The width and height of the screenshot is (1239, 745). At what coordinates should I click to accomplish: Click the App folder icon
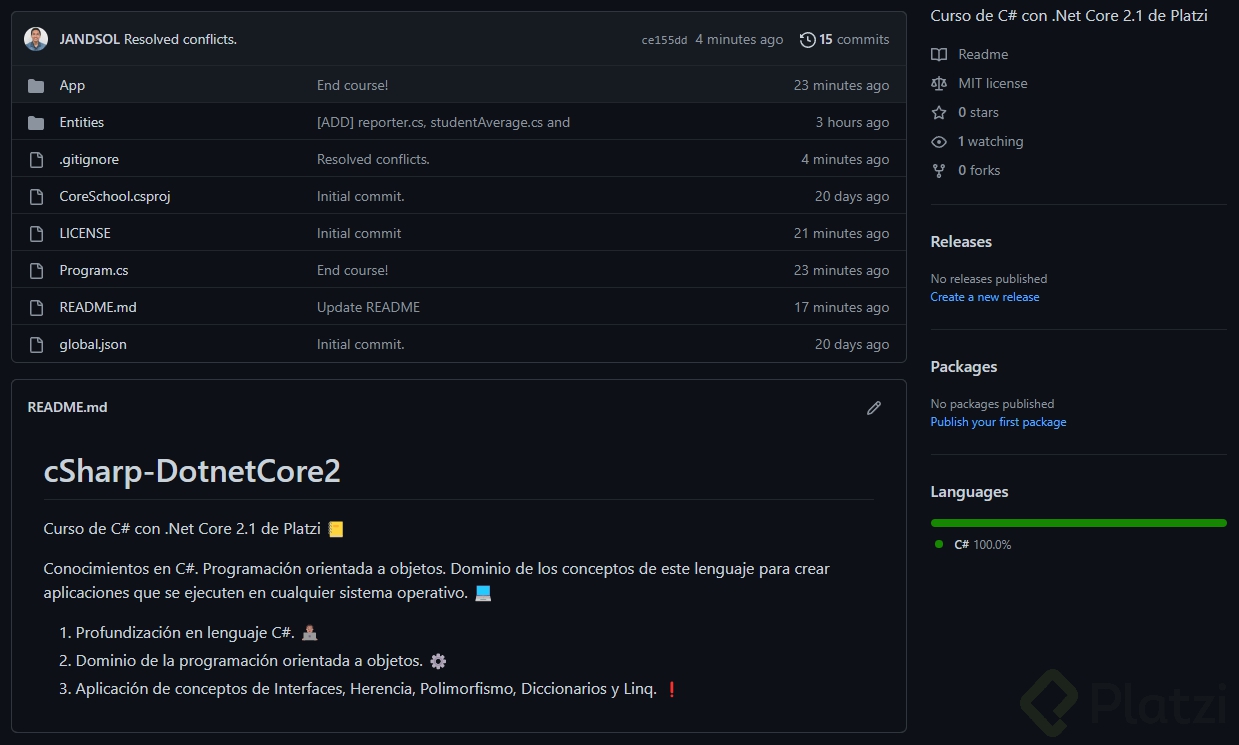point(36,86)
